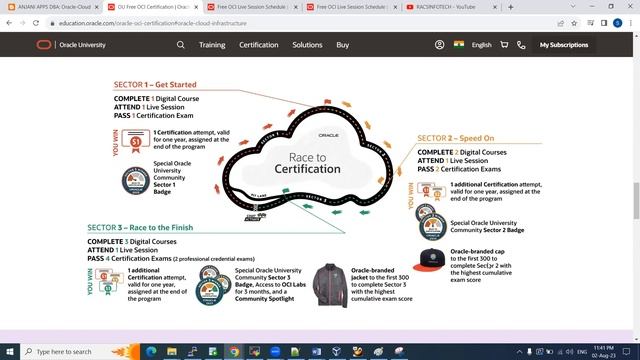
Task: Toggle the browser side panel icon
Action: coord(604,23)
